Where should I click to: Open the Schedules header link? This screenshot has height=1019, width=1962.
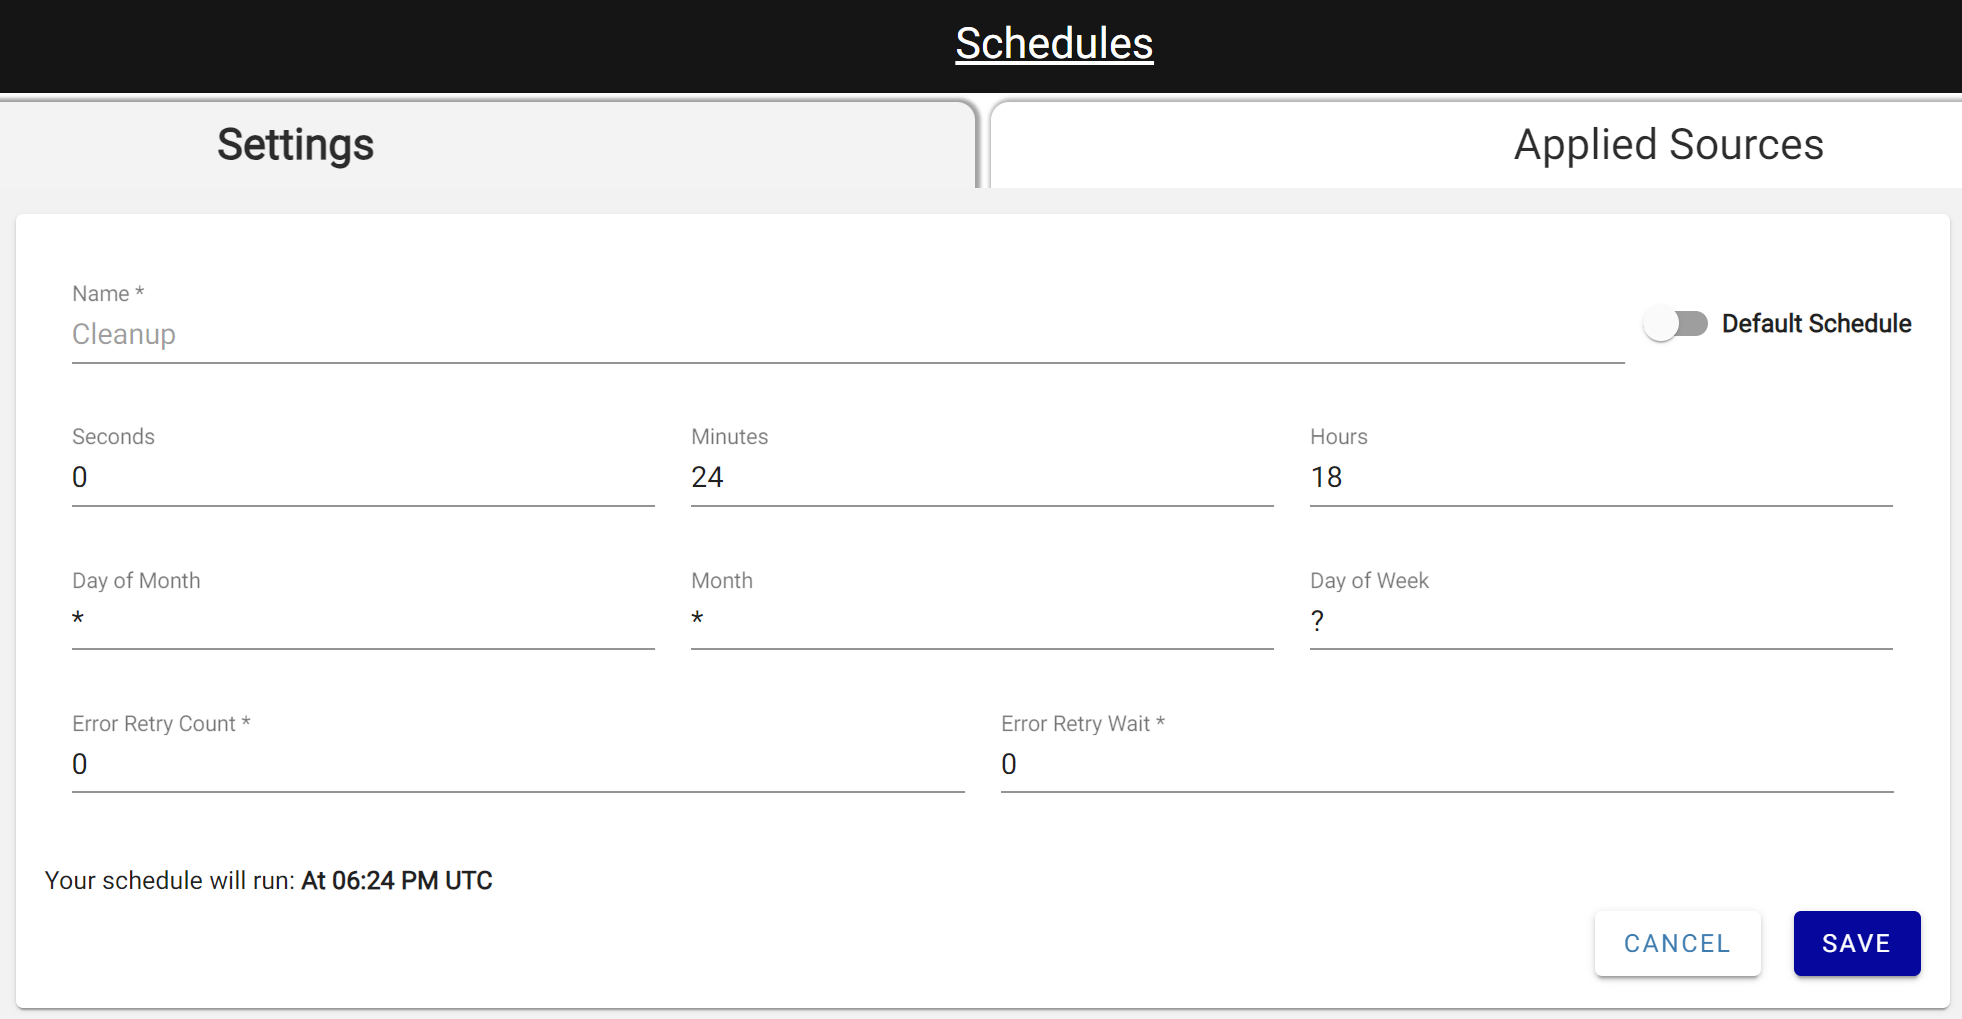[x=1054, y=44]
